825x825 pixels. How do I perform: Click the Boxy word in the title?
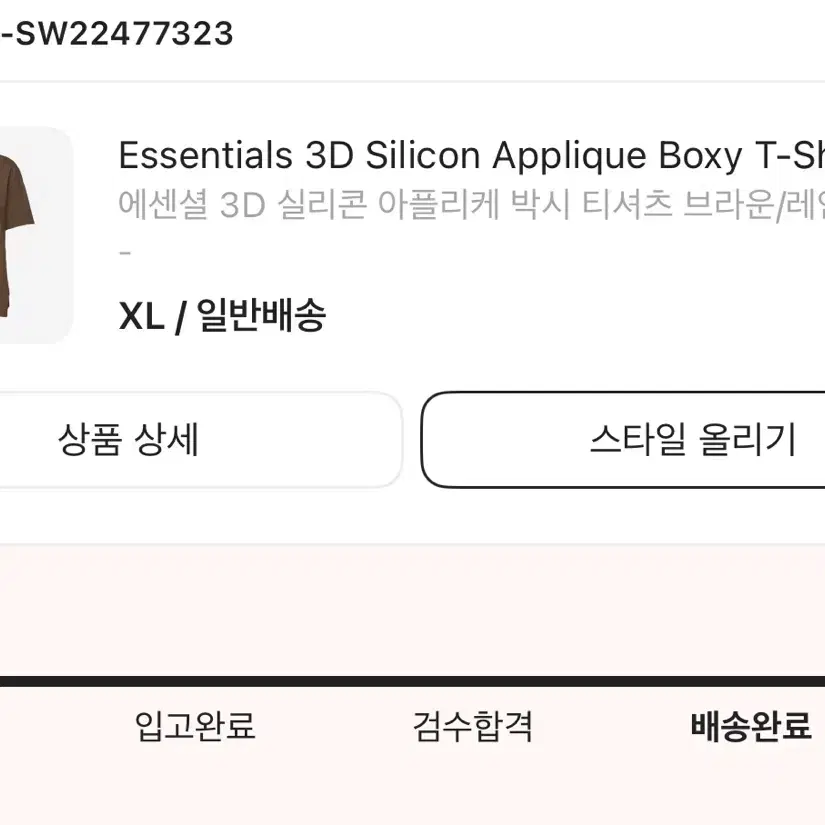coord(700,157)
